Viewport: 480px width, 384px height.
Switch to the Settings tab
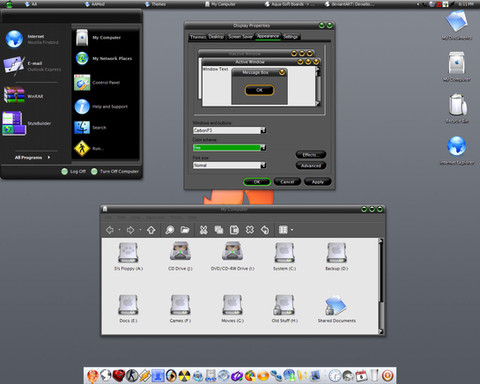[x=290, y=37]
